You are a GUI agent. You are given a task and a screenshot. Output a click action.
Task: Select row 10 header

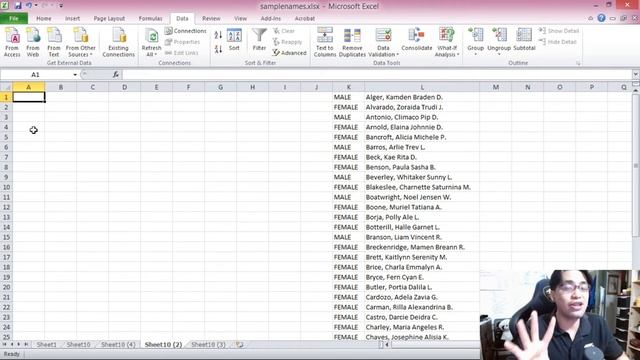click(x=6, y=187)
